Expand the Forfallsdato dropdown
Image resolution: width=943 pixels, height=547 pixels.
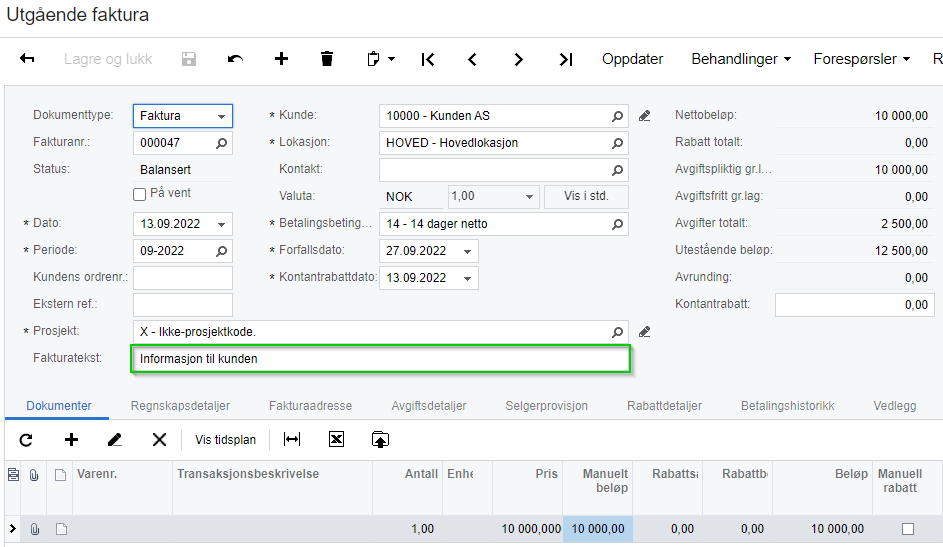pyautogui.click(x=467, y=251)
